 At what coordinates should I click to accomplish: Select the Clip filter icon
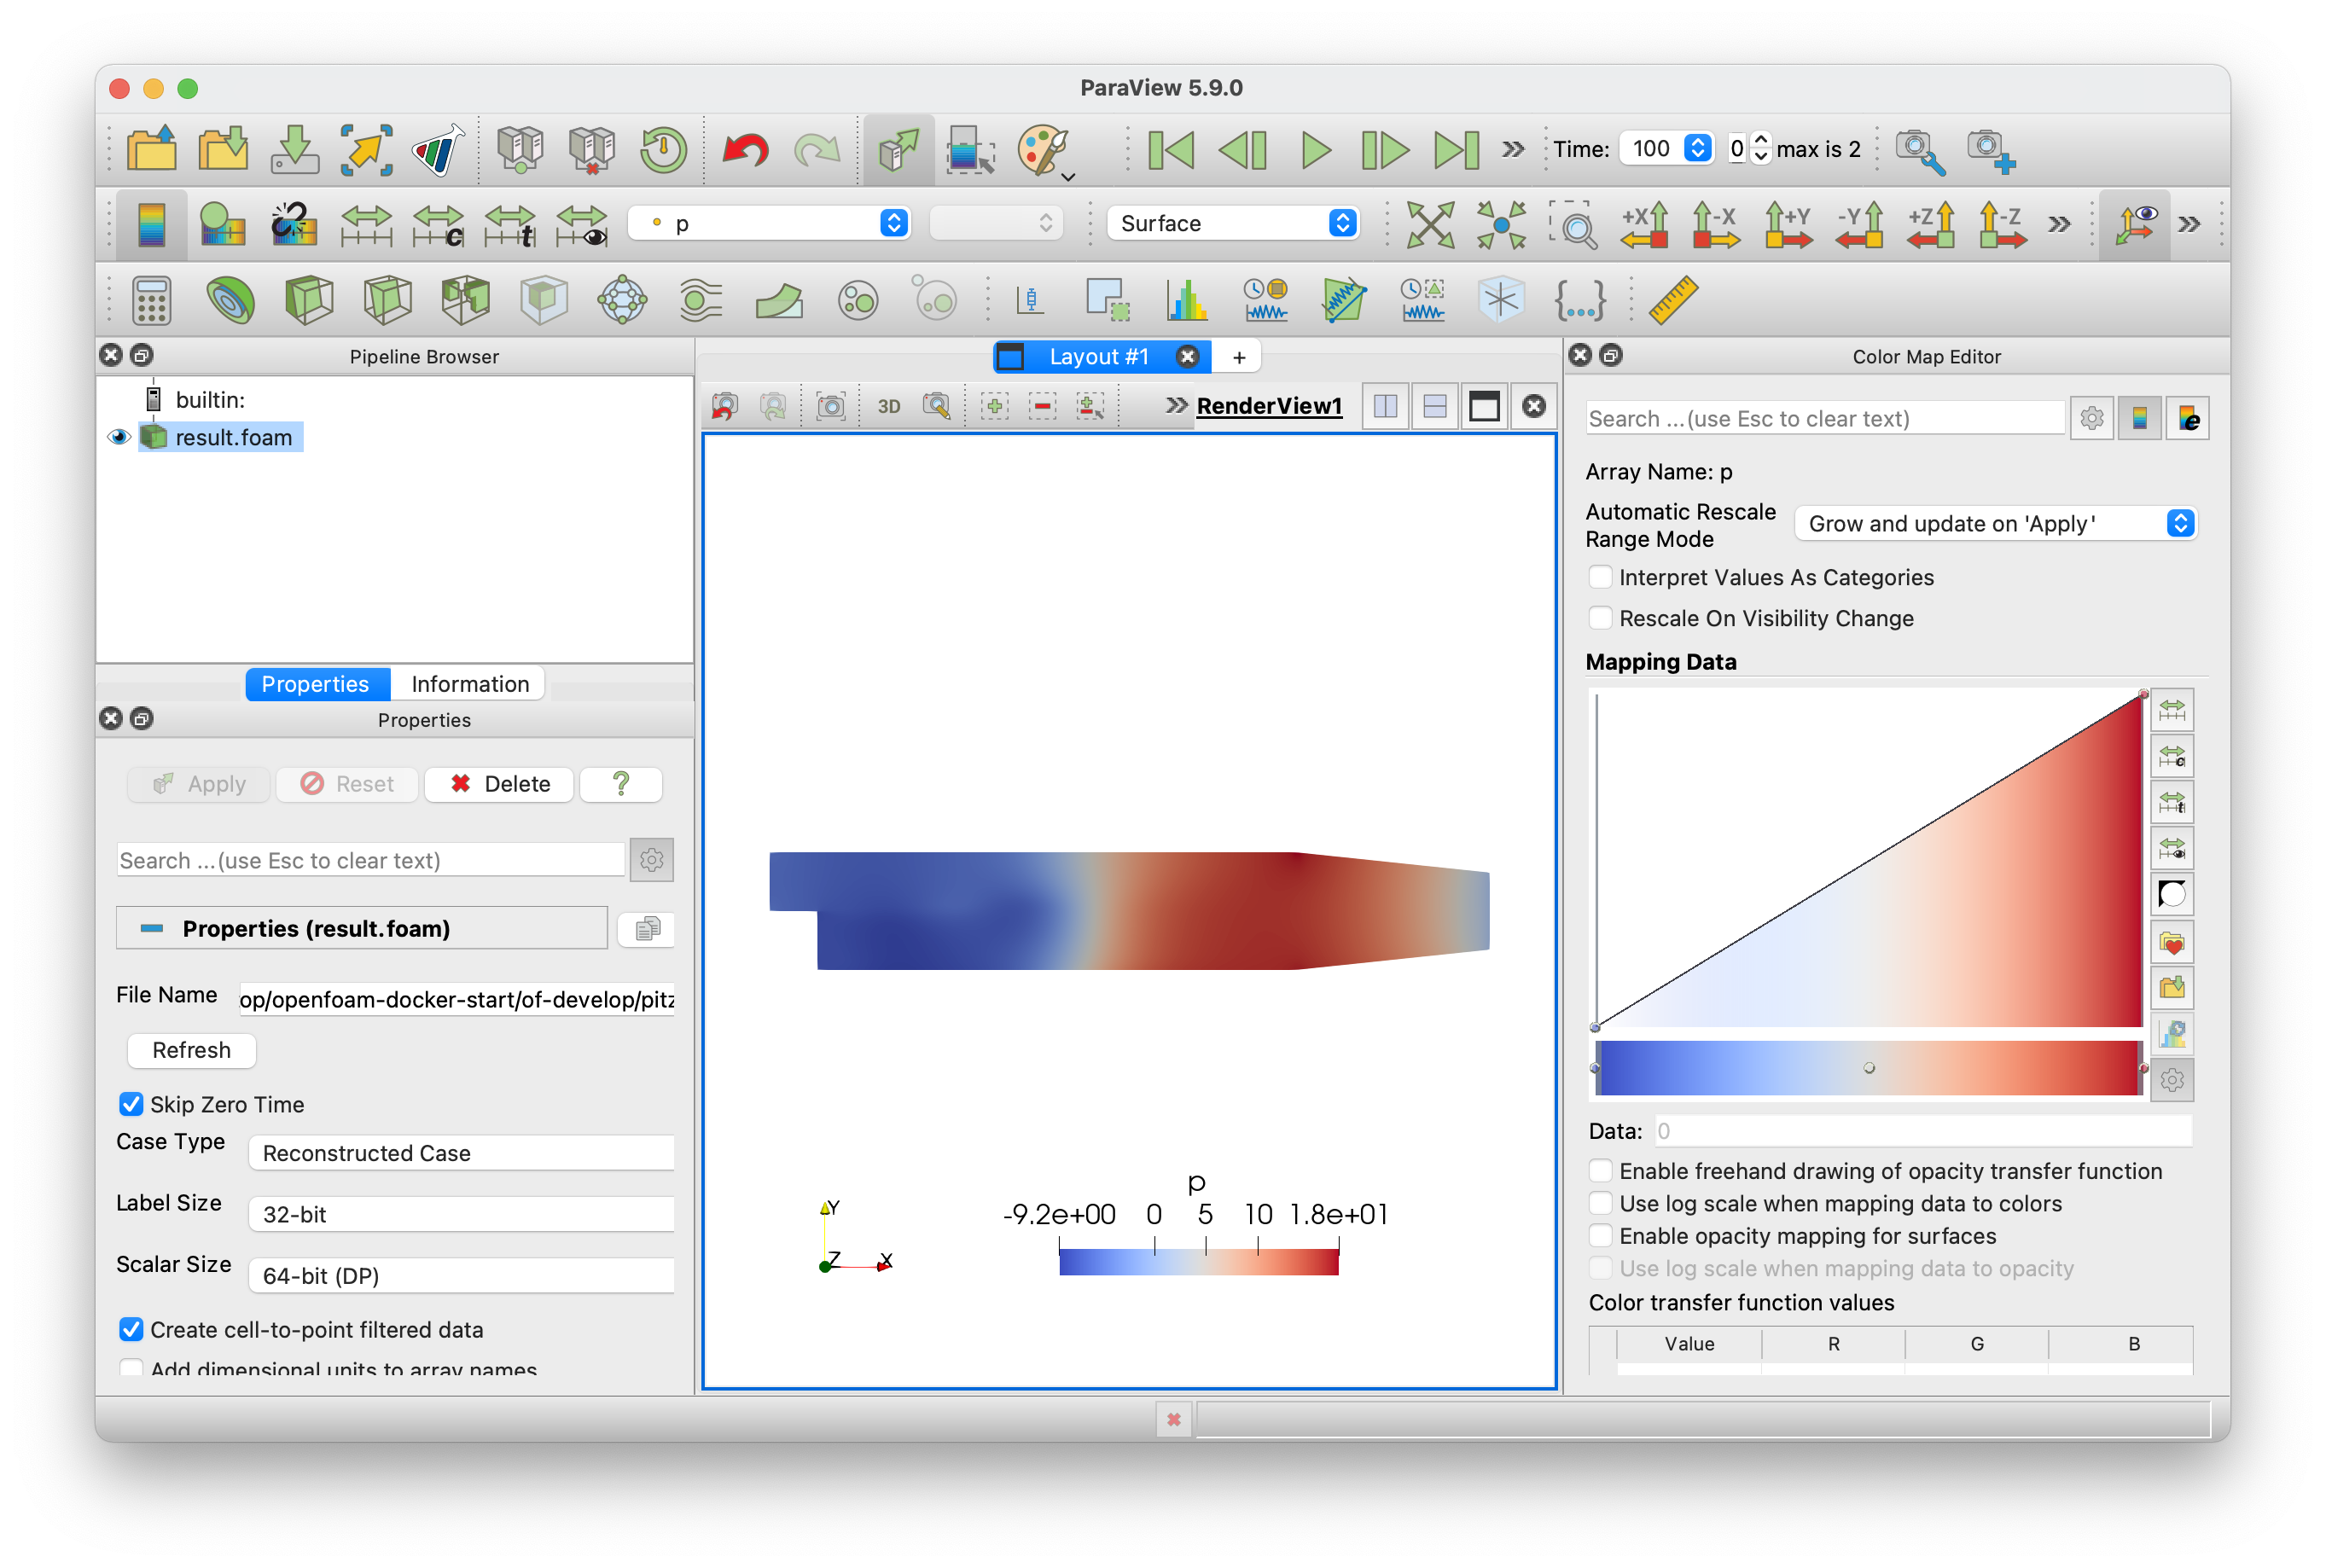(308, 300)
